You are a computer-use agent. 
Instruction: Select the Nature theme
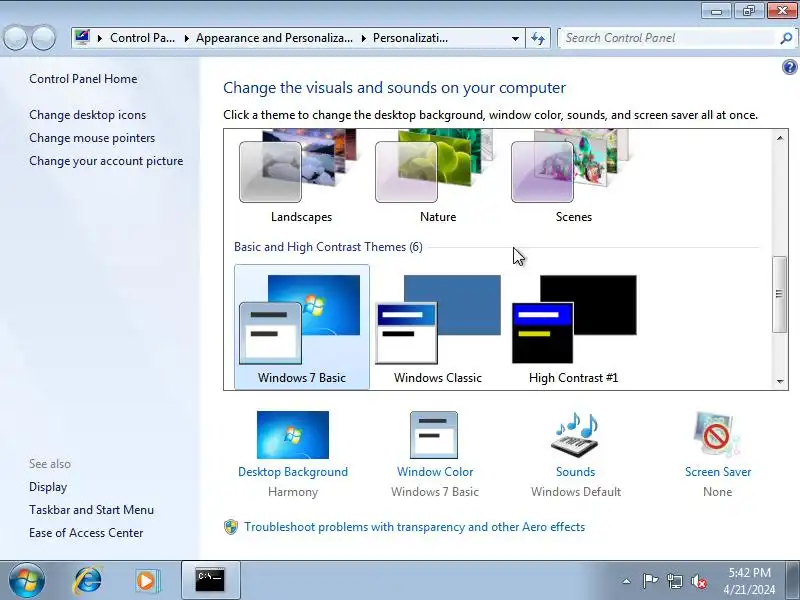coord(437,177)
